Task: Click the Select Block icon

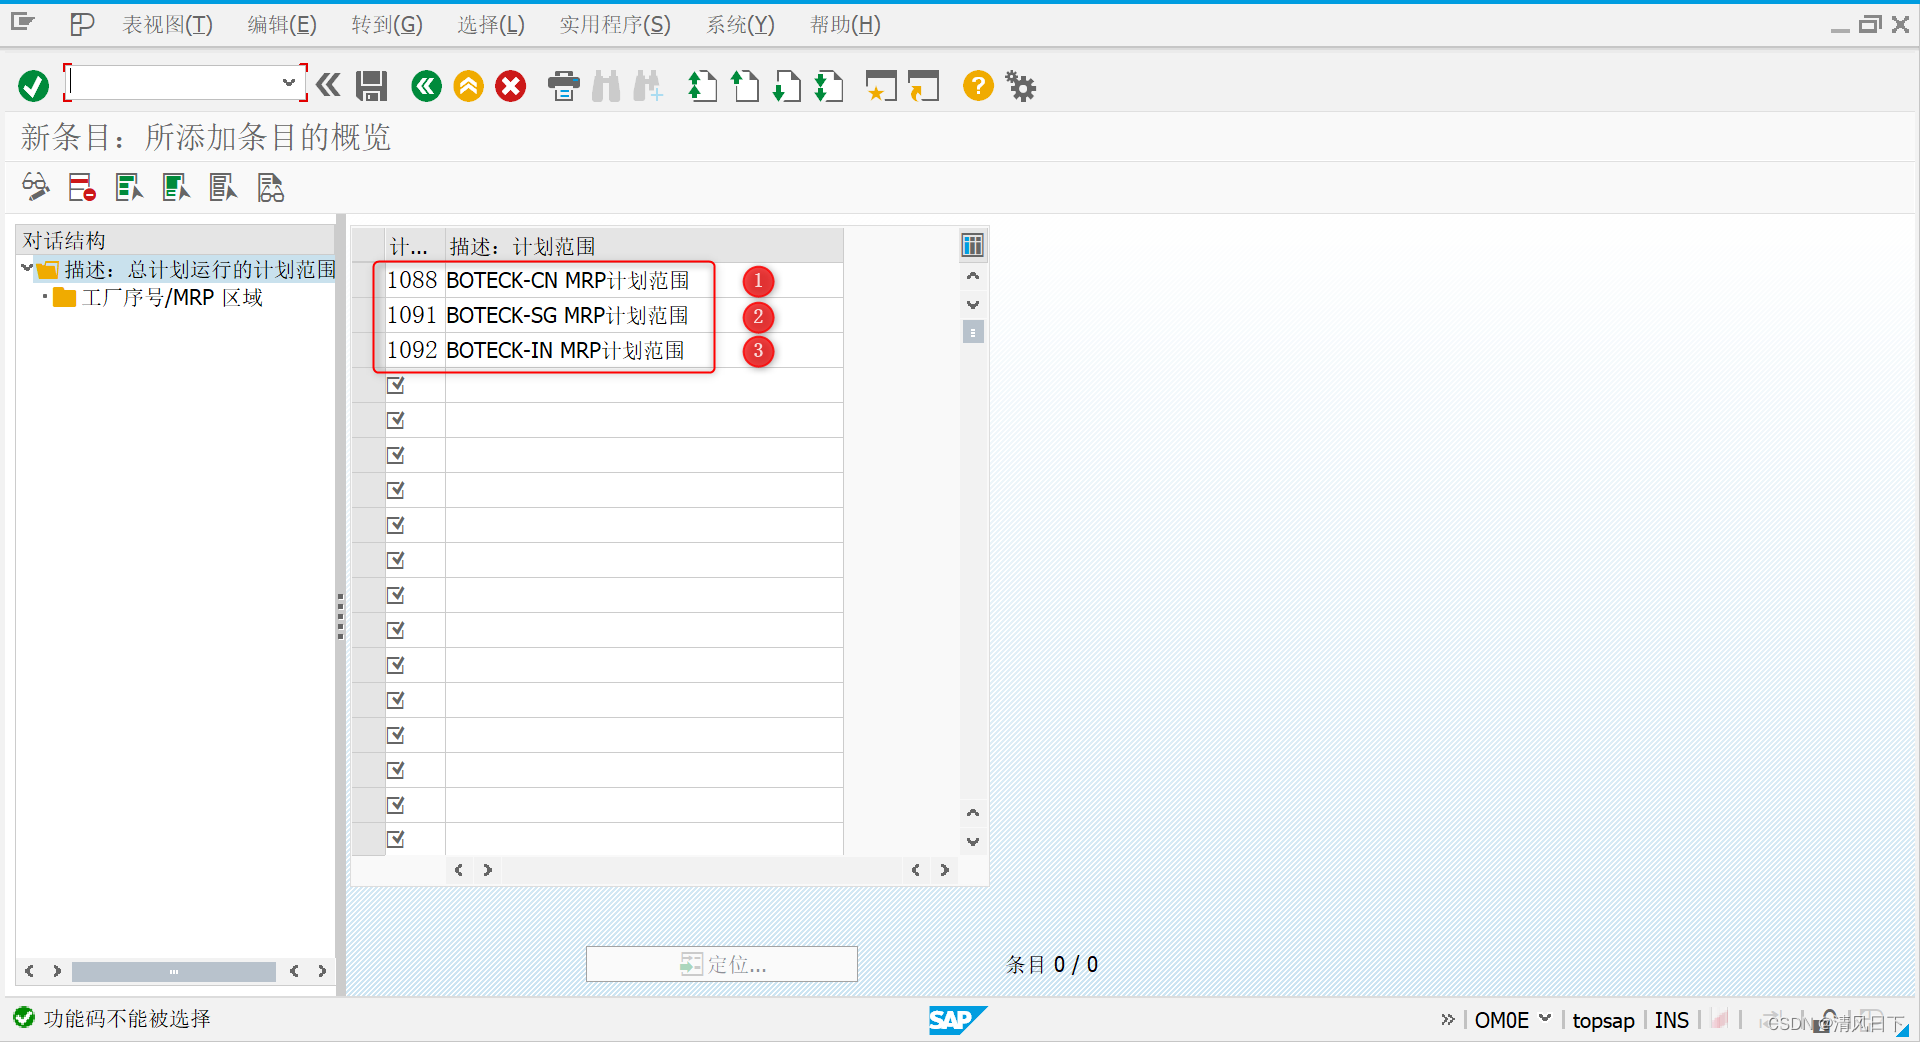Action: (176, 187)
